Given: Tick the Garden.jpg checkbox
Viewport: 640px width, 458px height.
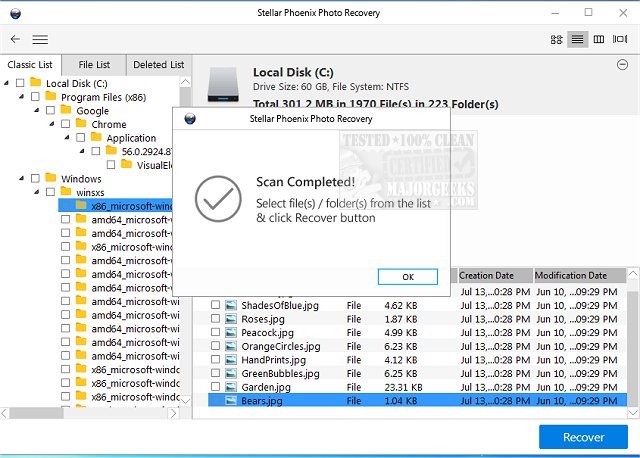Looking at the screenshot, I should tap(216, 387).
